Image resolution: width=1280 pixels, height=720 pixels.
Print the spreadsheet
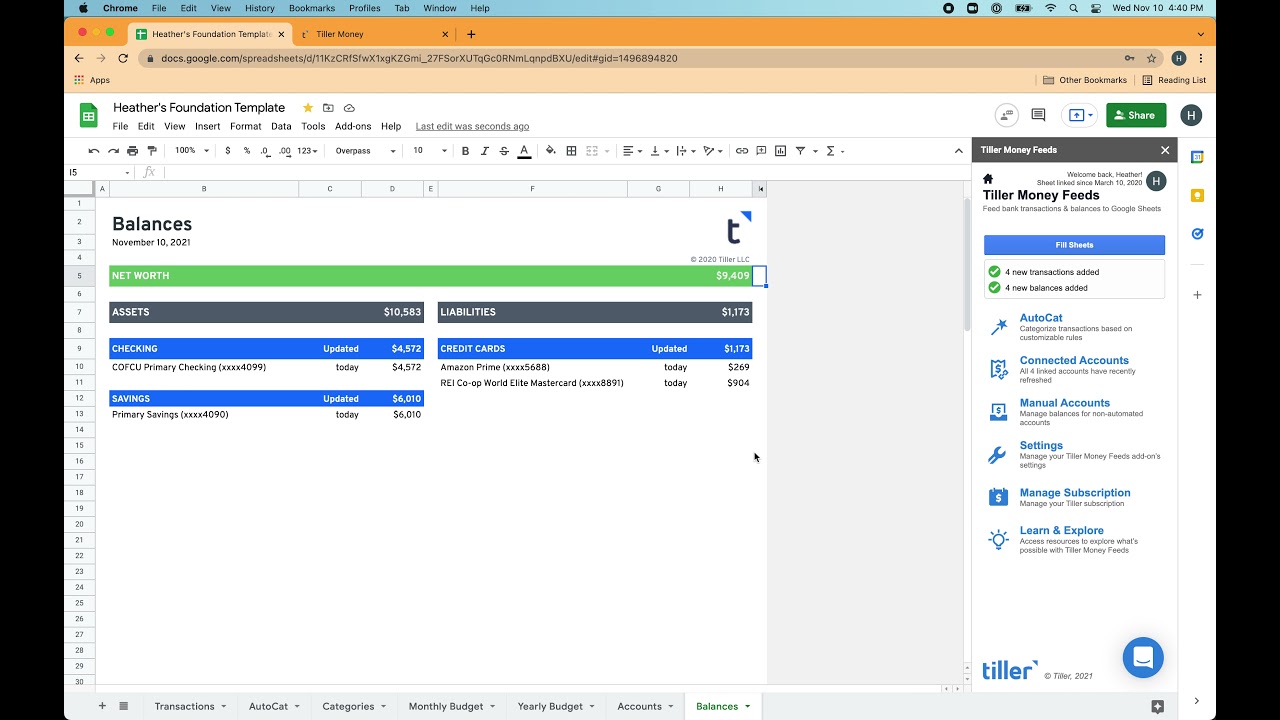click(x=132, y=151)
